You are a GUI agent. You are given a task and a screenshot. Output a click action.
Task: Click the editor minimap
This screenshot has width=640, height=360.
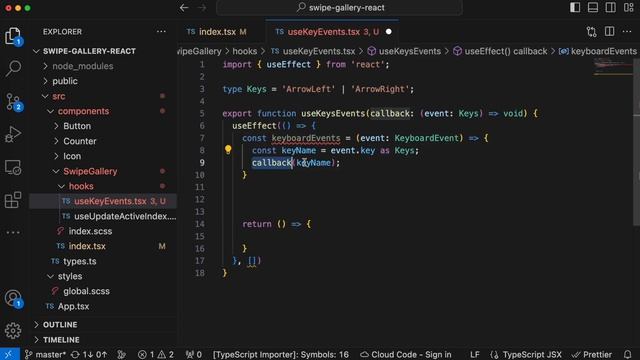tap(613, 67)
